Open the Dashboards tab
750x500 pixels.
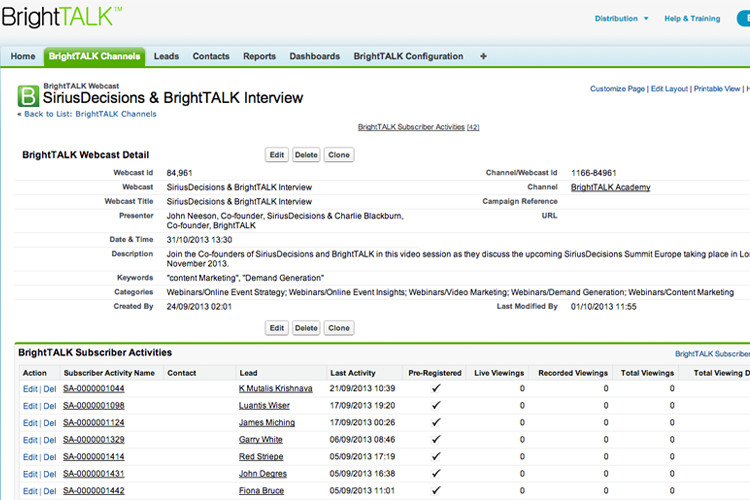(x=314, y=57)
